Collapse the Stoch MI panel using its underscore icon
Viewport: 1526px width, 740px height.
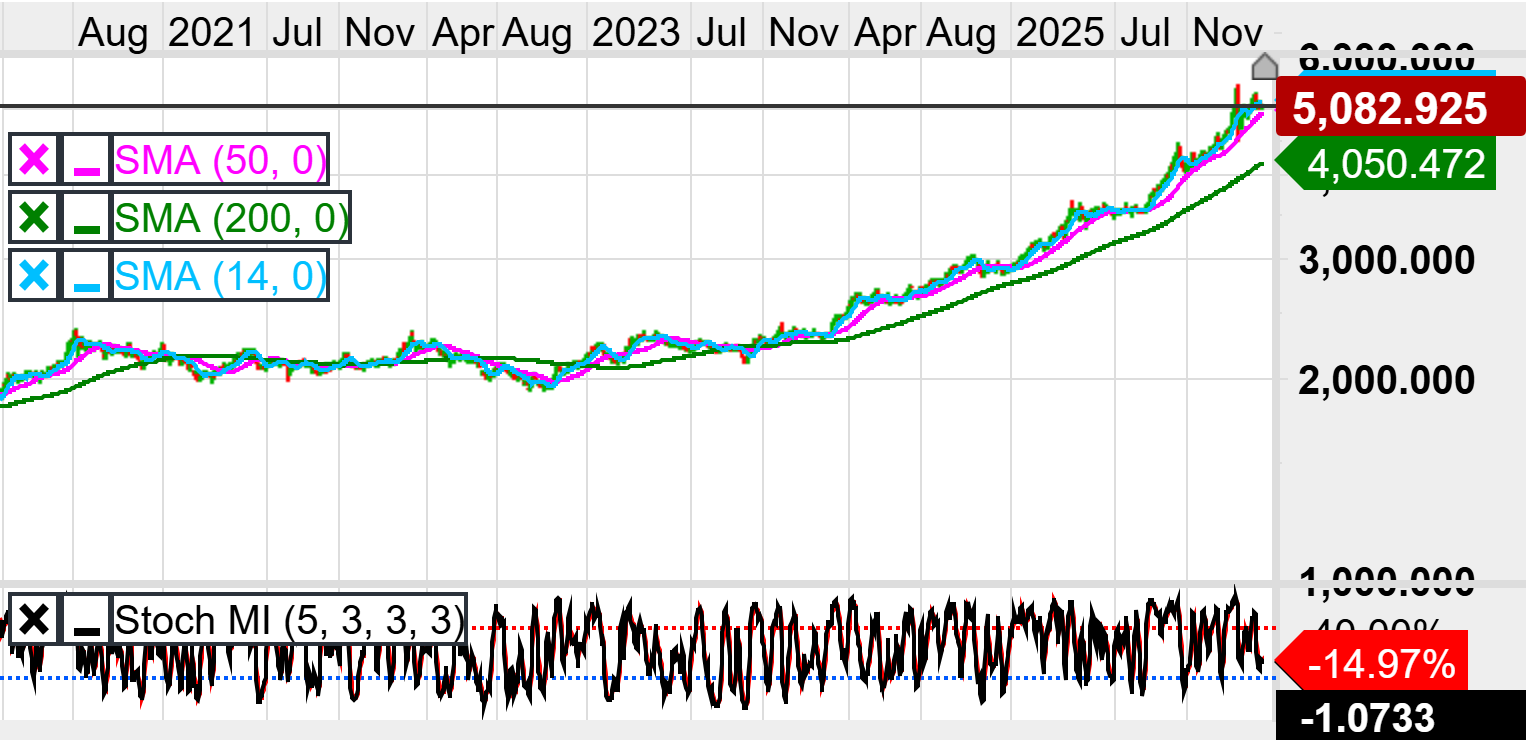(x=87, y=620)
